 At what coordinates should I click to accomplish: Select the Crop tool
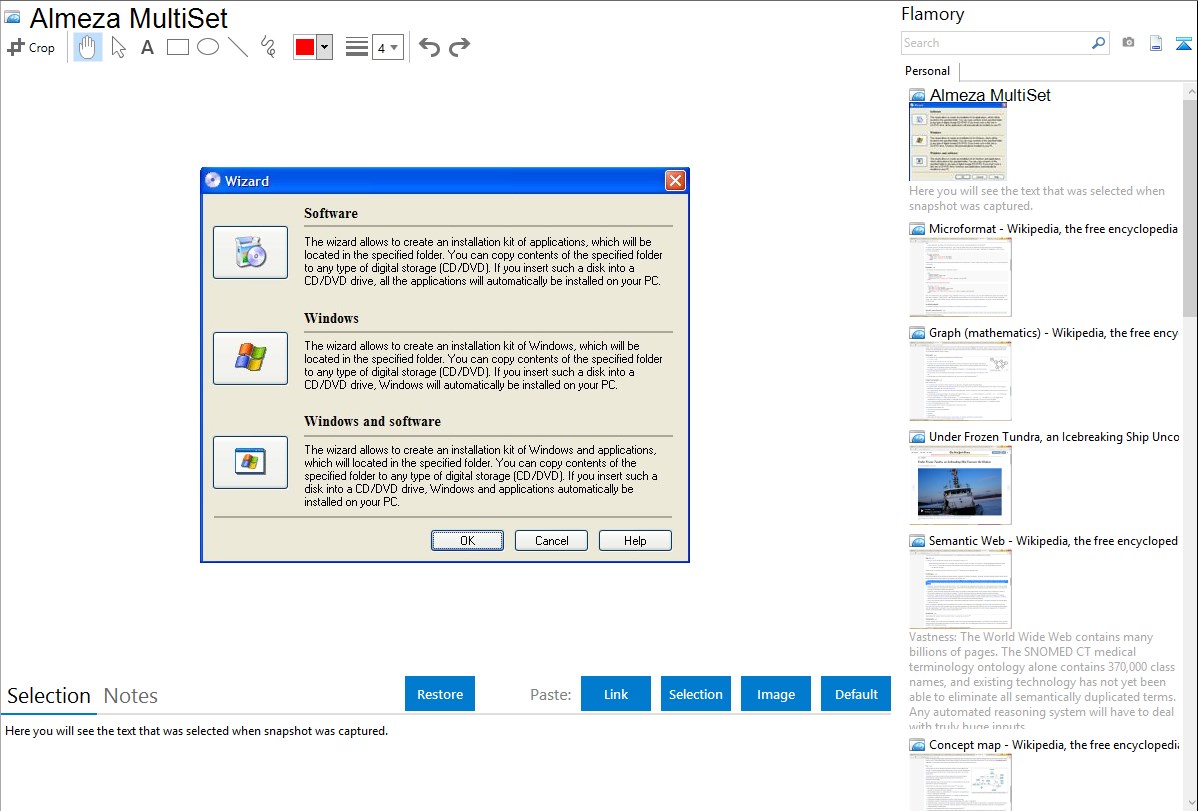(31, 47)
